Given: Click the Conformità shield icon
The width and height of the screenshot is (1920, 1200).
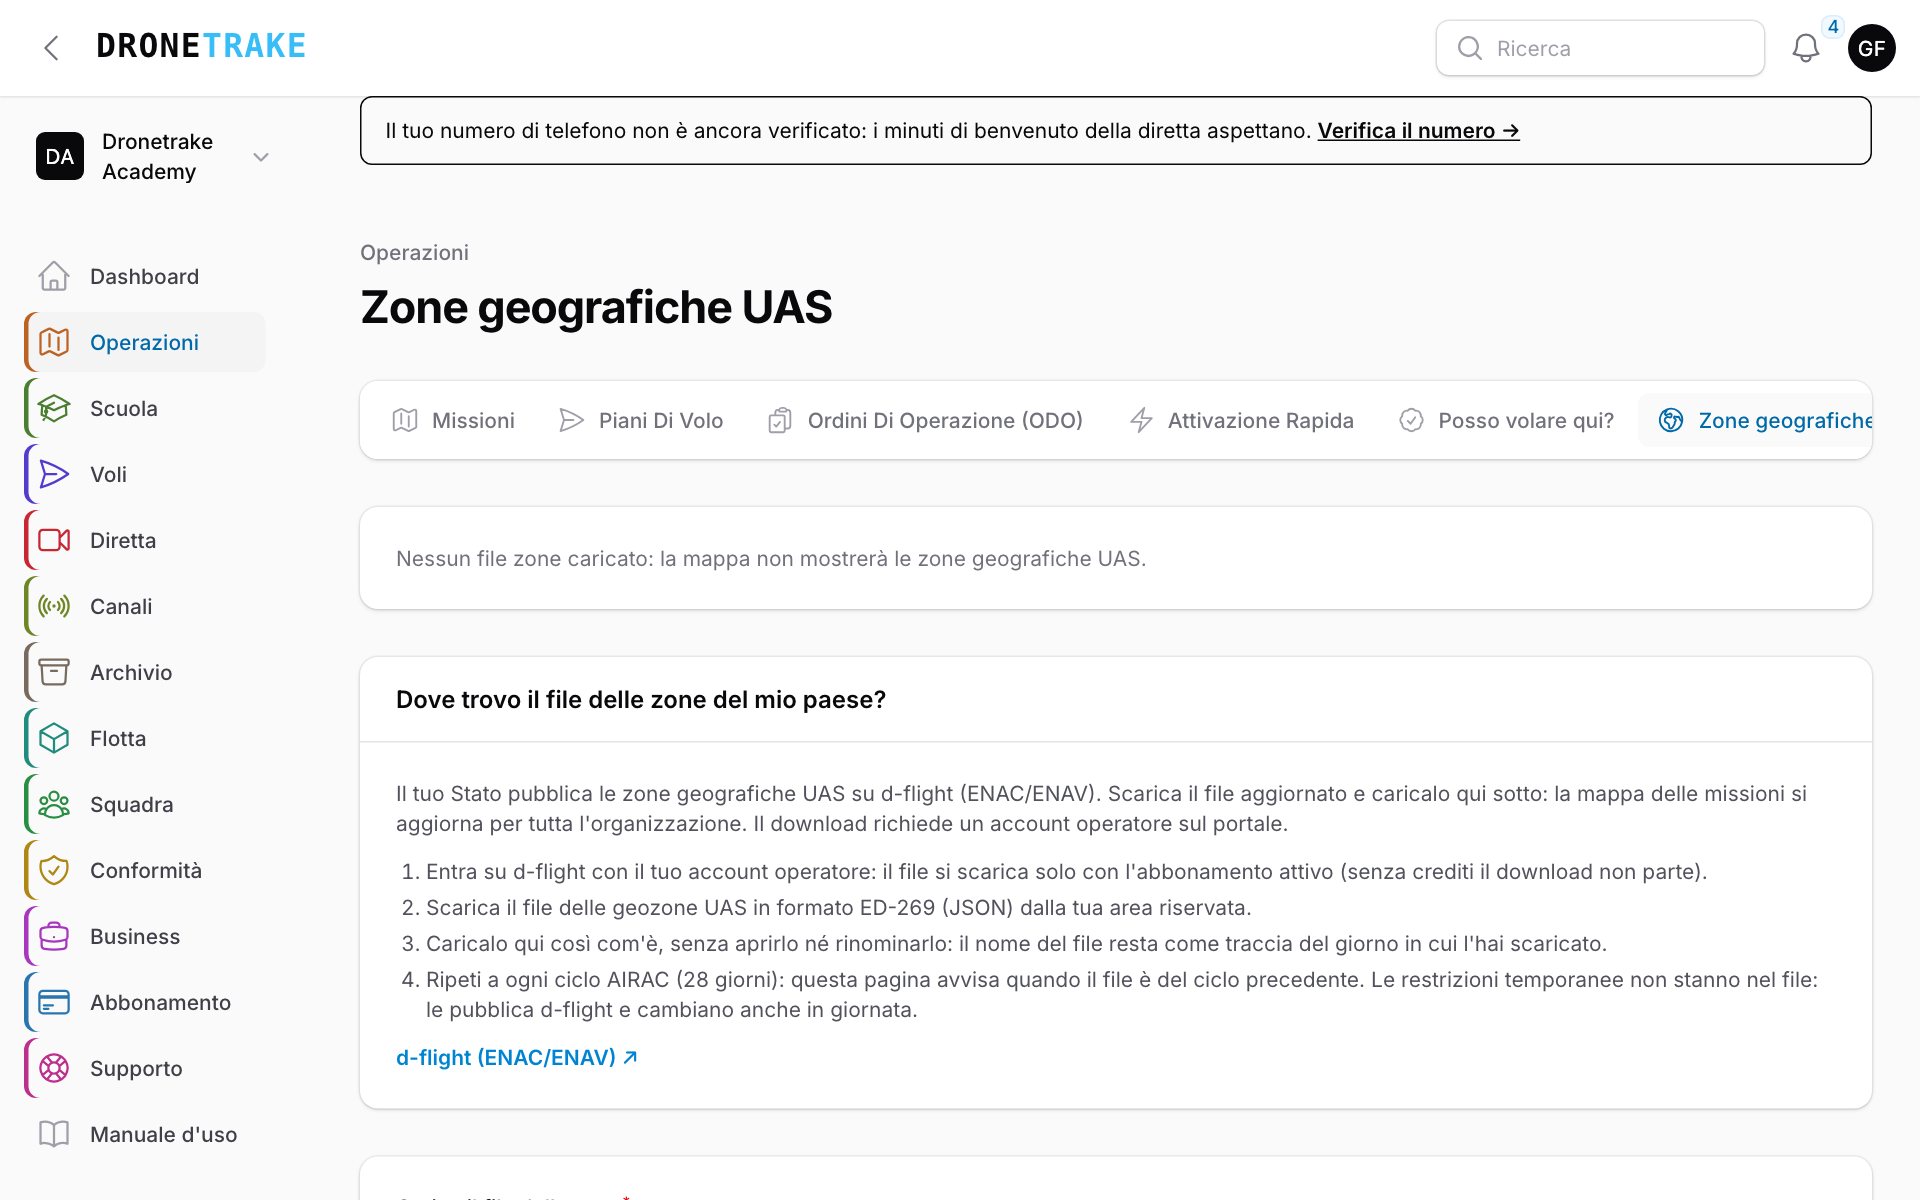Looking at the screenshot, I should click(54, 870).
